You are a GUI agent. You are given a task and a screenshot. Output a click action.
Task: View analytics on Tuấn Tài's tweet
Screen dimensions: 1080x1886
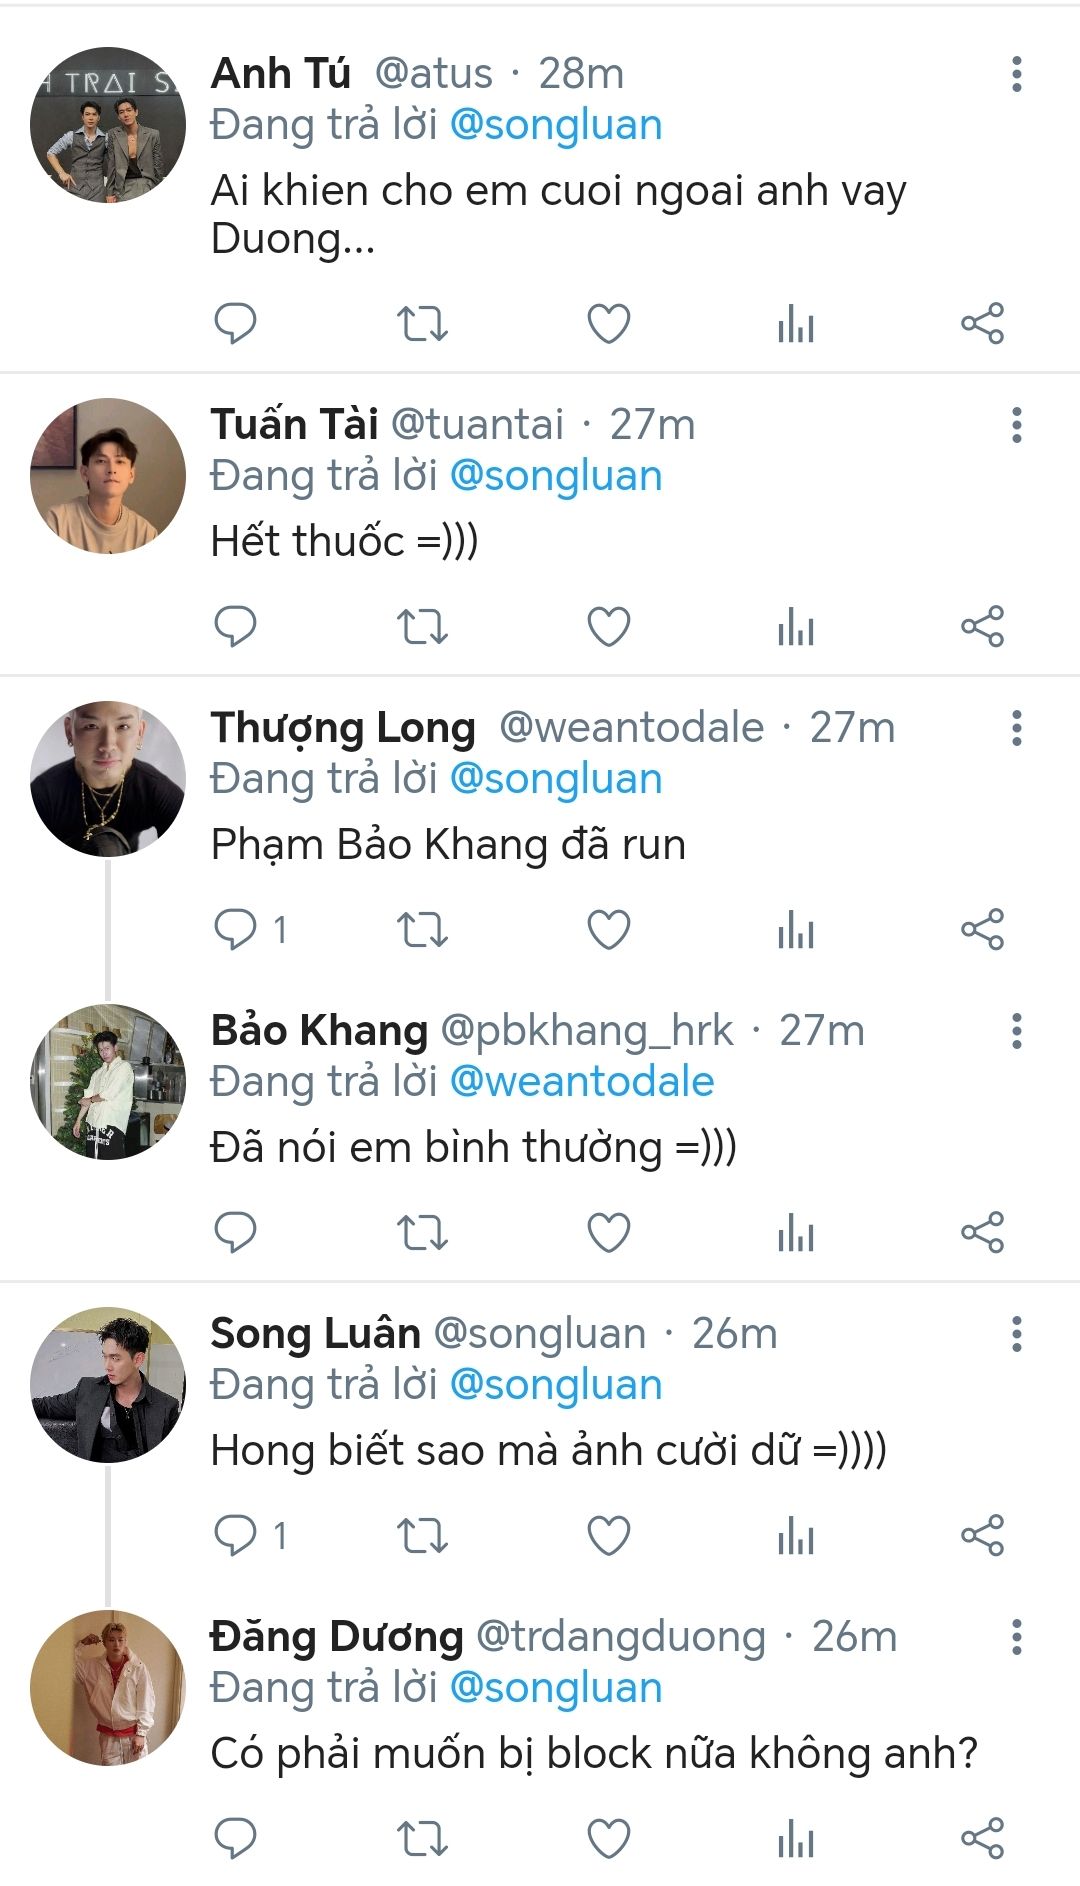click(796, 627)
